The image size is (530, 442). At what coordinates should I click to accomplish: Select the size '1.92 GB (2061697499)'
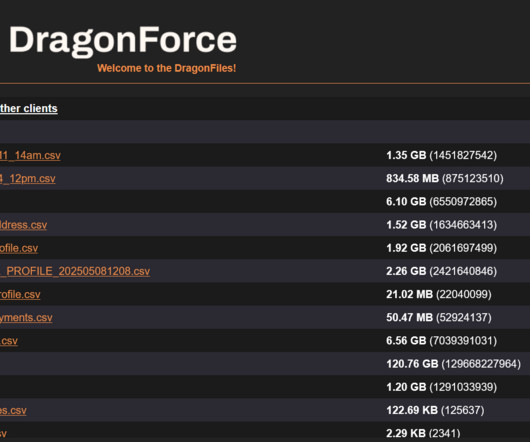click(441, 248)
